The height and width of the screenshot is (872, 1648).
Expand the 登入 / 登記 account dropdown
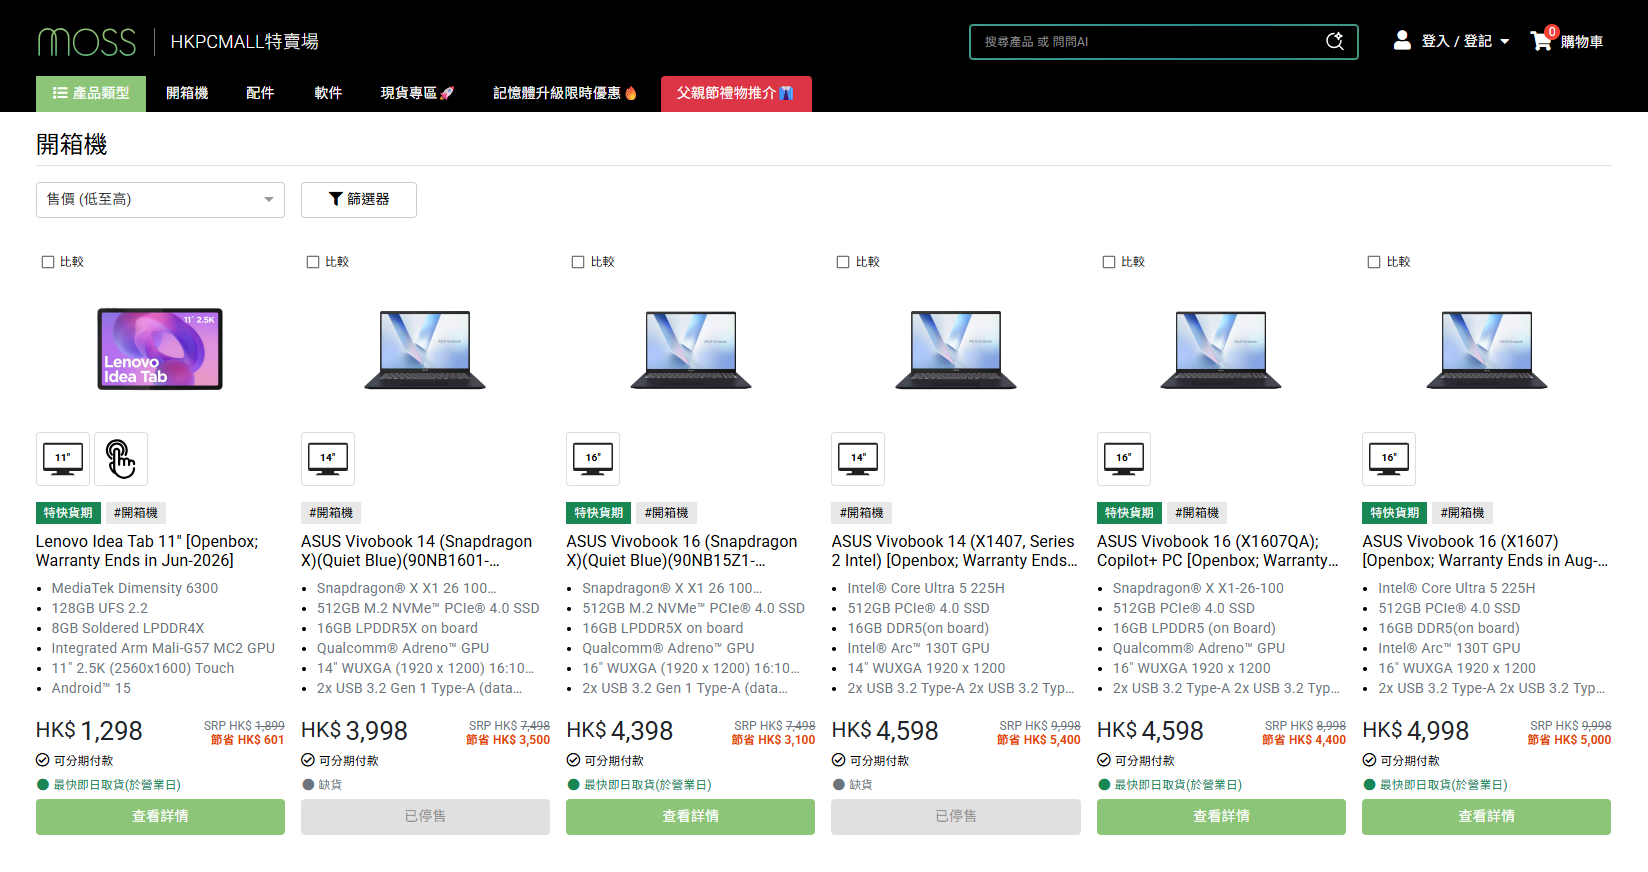[1466, 41]
